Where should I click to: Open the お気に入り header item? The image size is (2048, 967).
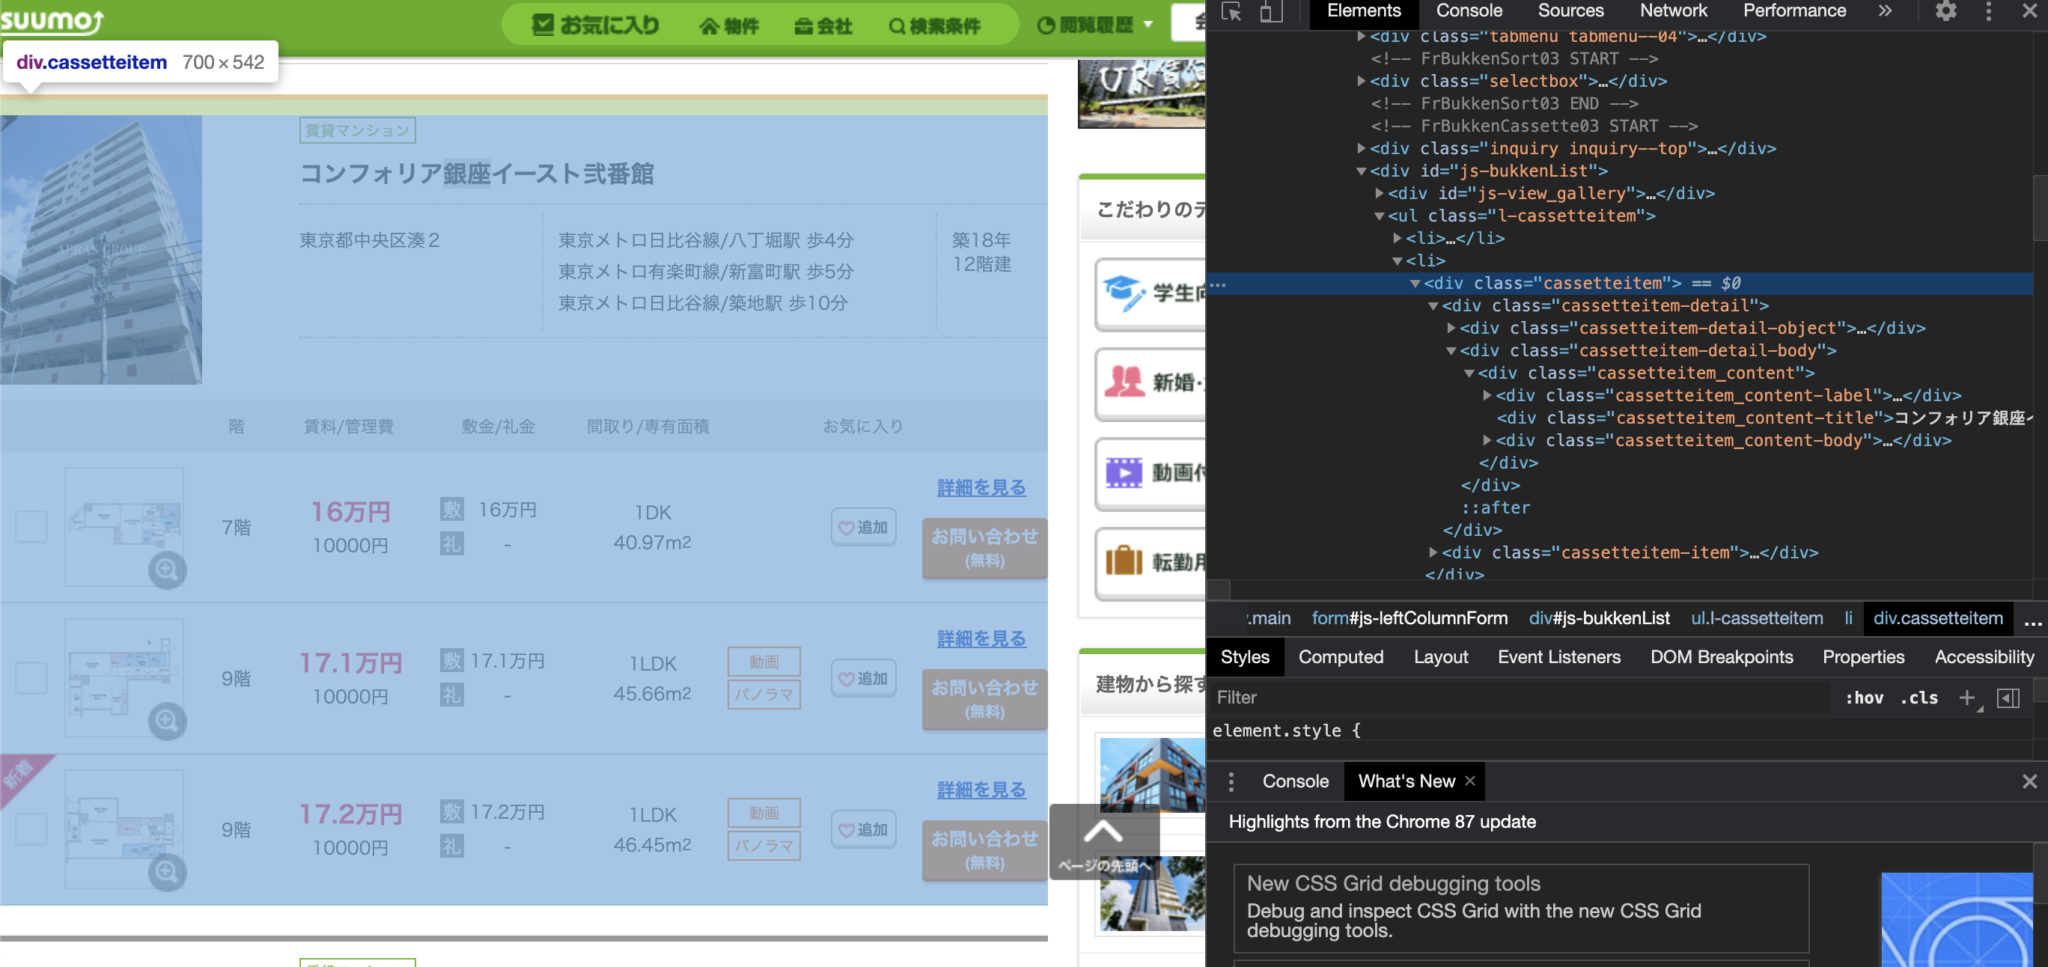pos(595,25)
